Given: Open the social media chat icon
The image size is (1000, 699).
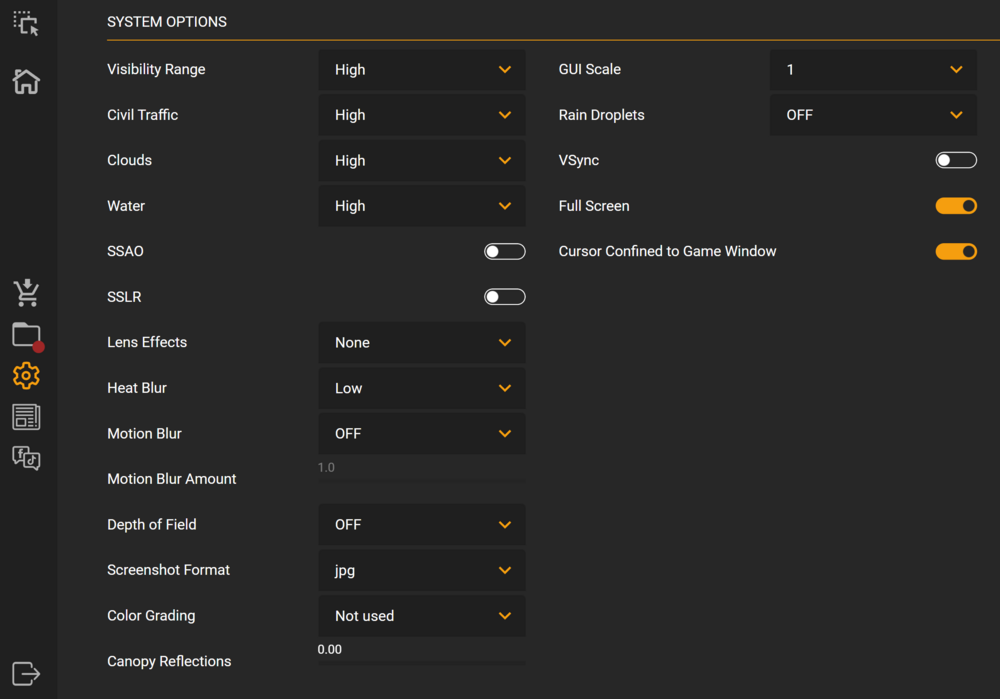Looking at the screenshot, I should coord(26,458).
